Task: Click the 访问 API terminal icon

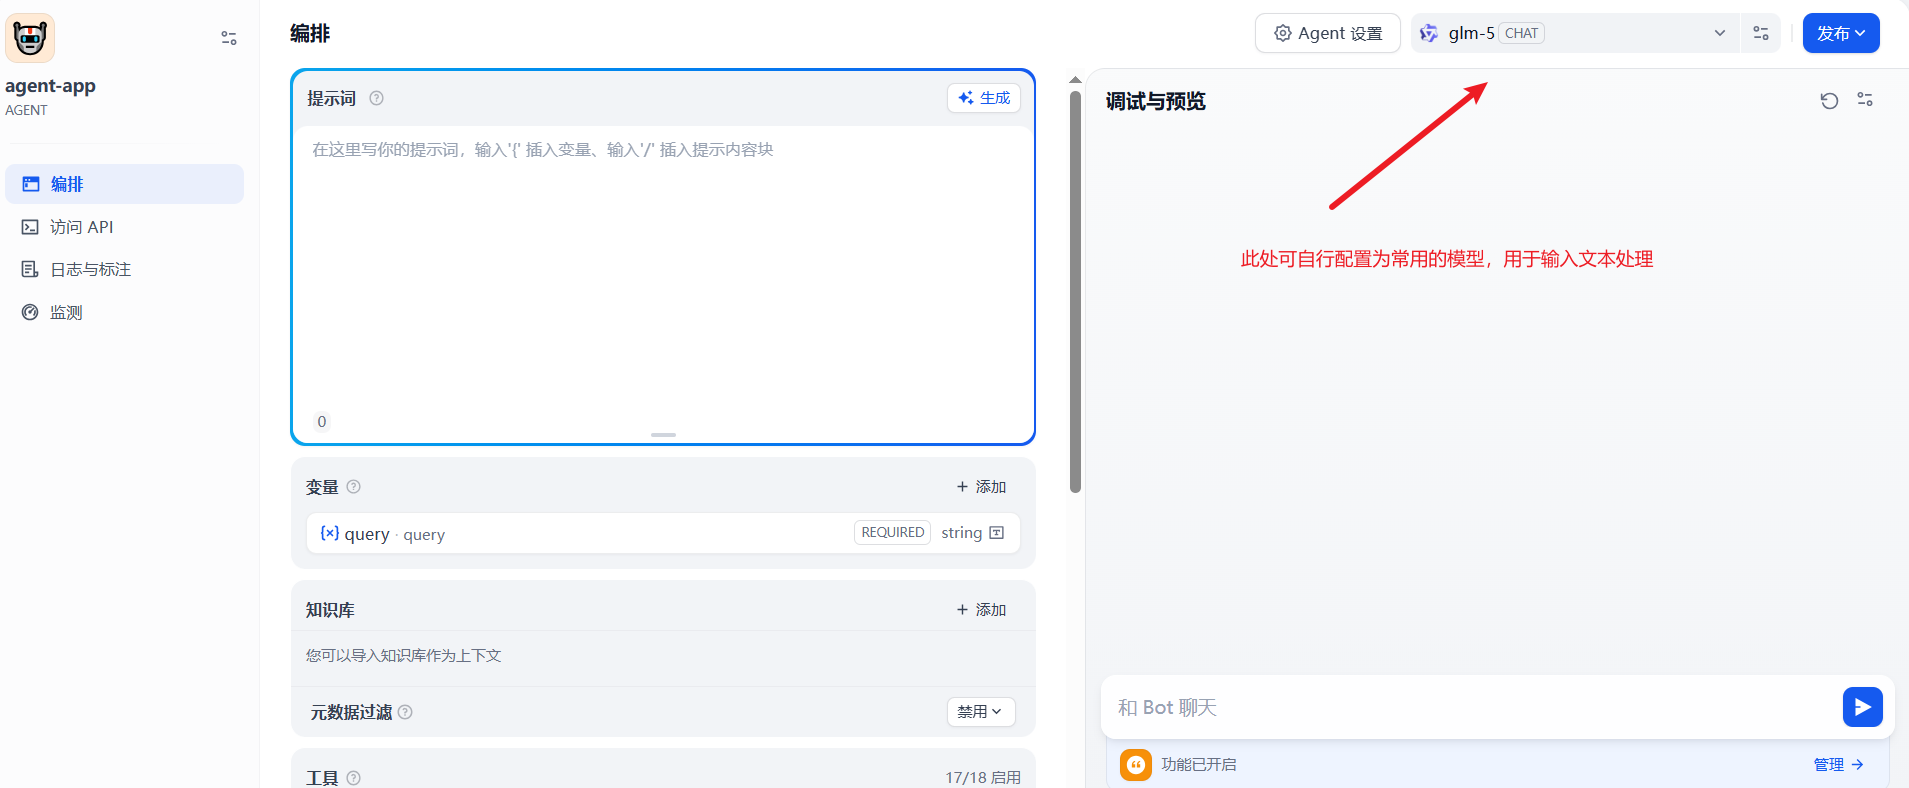Action: coord(30,227)
